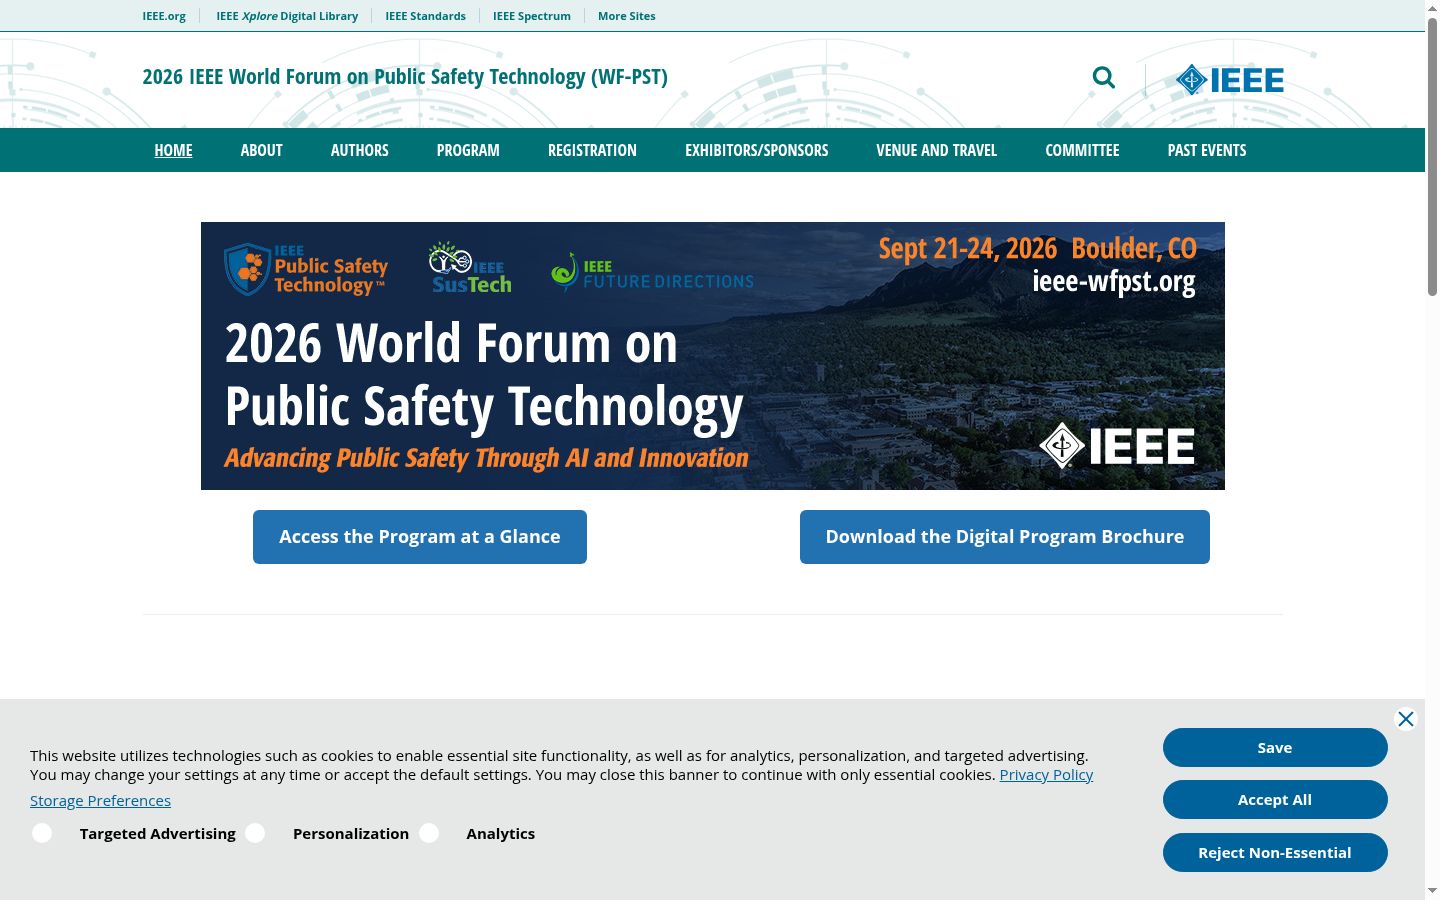Screen dimensions: 1440x900
Task: Click the COMMITTEE navigation item
Action: (x=1082, y=150)
